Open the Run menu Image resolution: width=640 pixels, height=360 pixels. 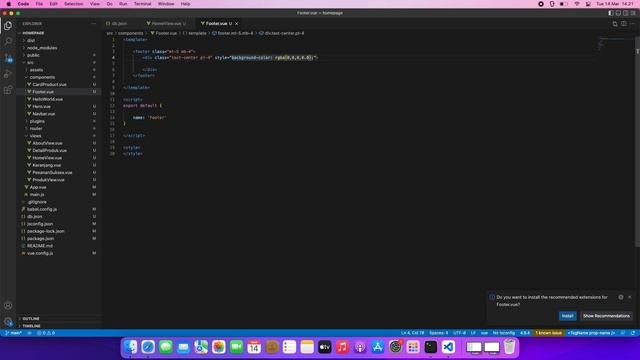click(x=123, y=4)
